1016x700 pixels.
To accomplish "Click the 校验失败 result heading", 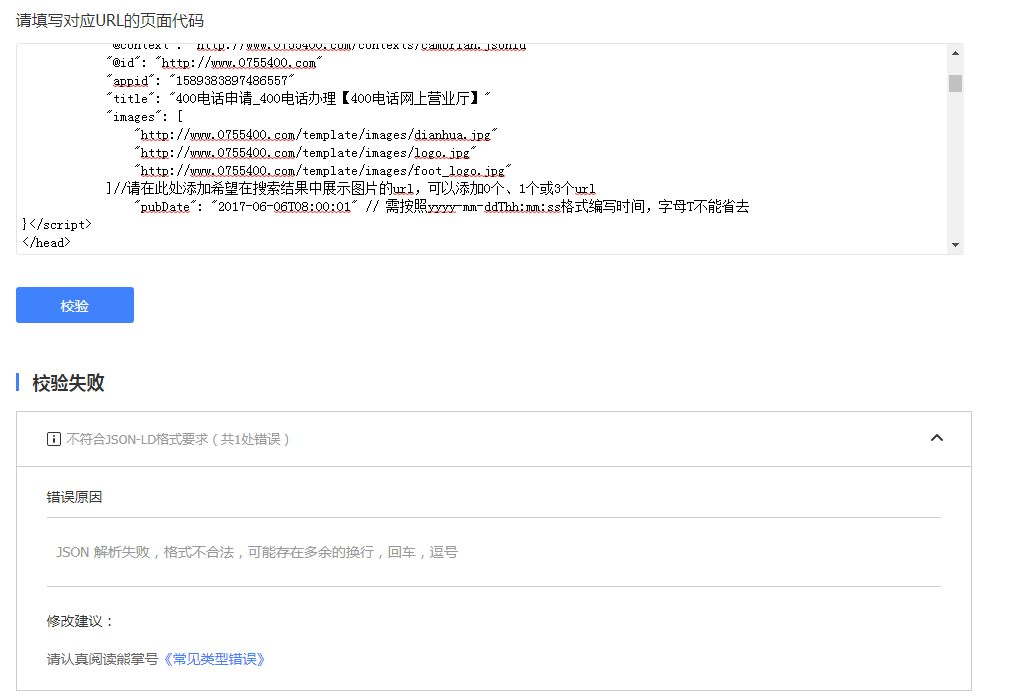I will pos(68,383).
